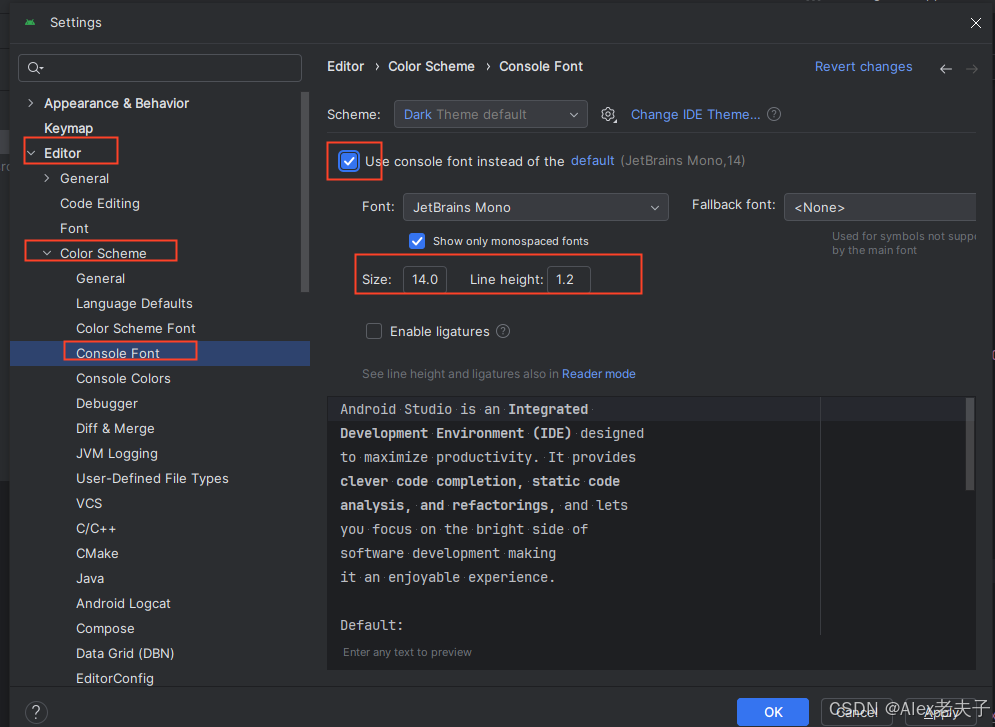Click Color Scheme in breadcrumb
Screen dimensions: 995x727
pyautogui.click(x=432, y=67)
